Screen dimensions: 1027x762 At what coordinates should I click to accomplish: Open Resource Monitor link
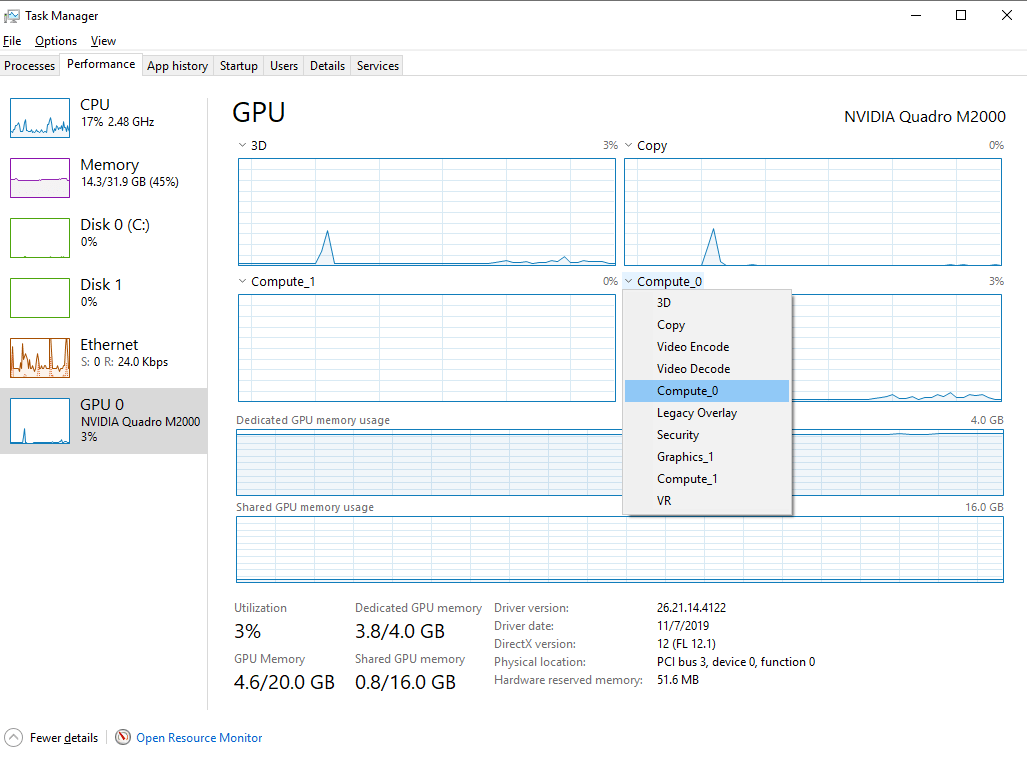[199, 738]
